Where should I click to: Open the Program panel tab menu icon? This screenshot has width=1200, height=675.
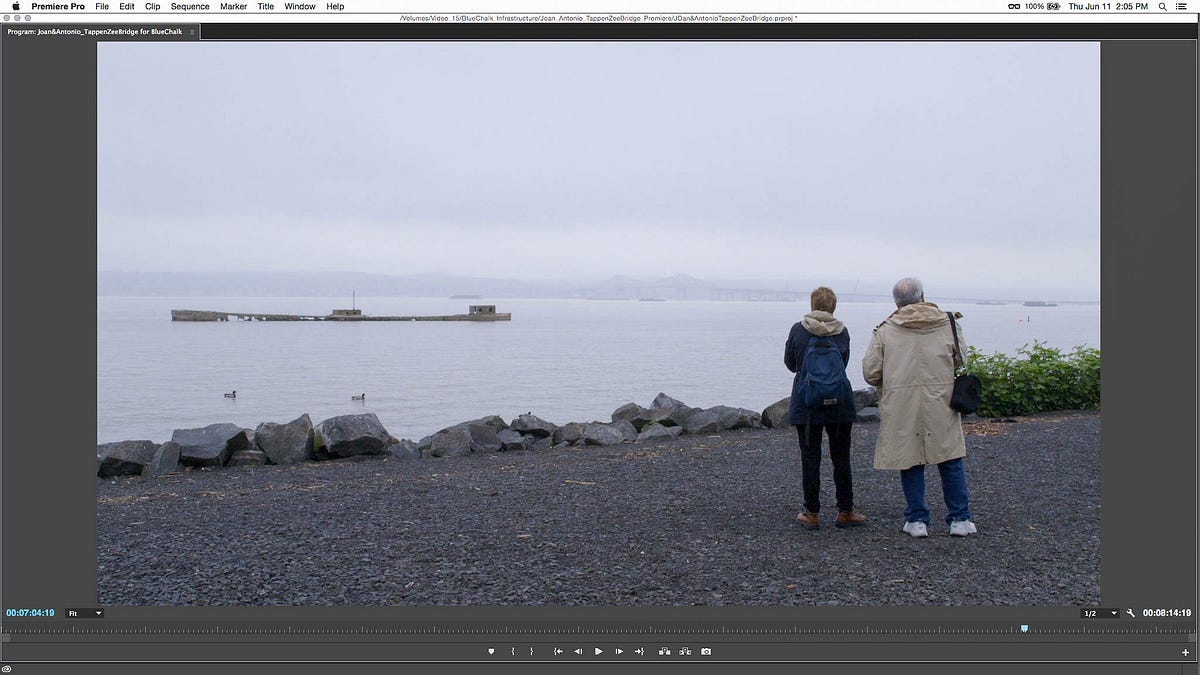(x=192, y=32)
